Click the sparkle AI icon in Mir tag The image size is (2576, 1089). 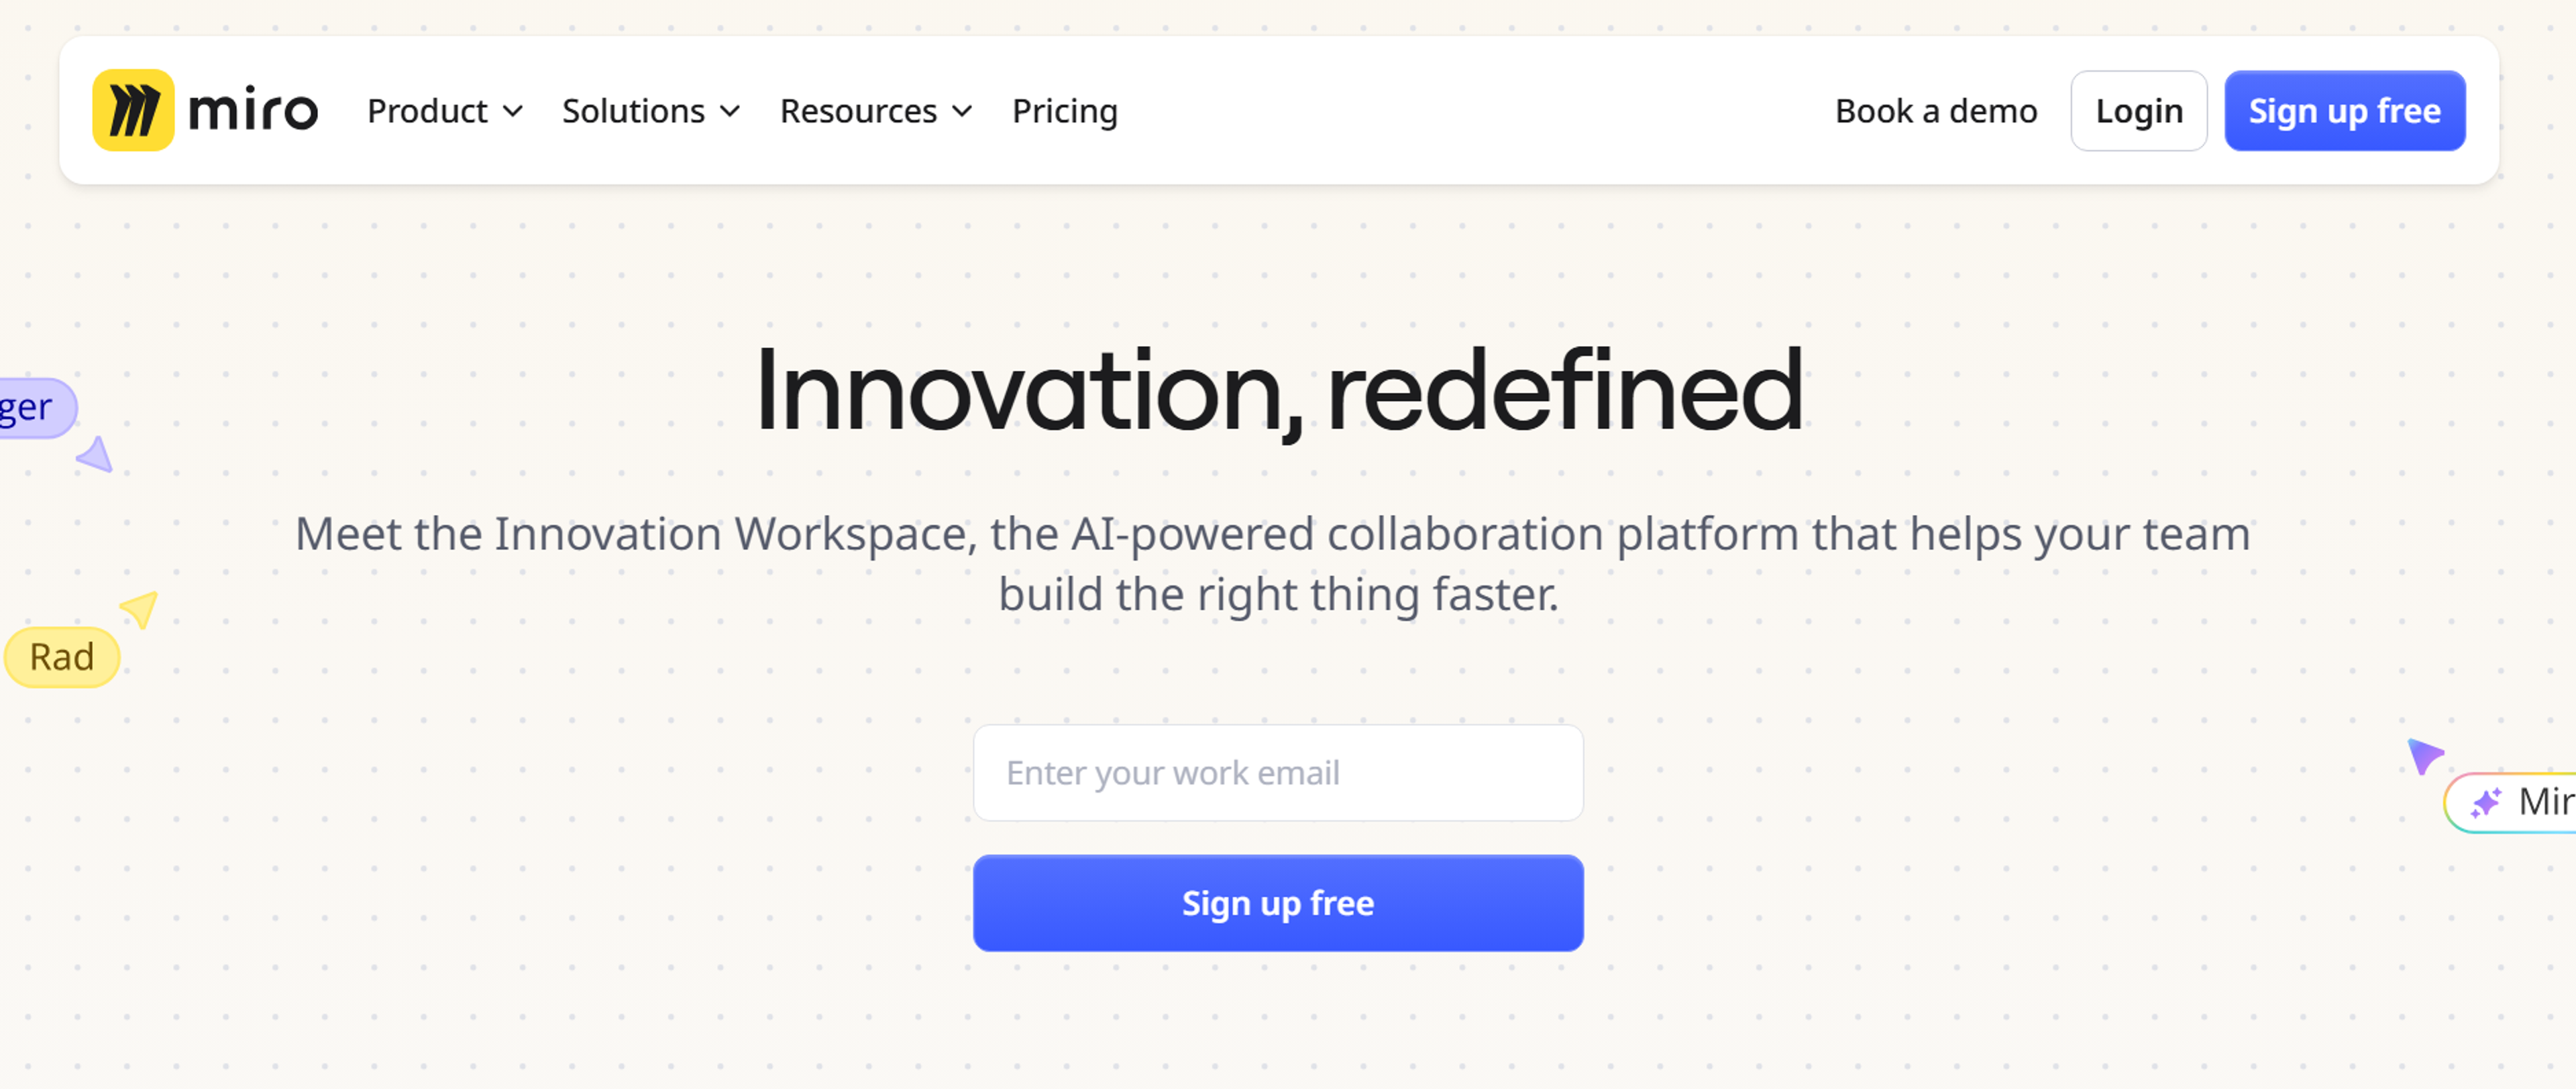coord(2485,802)
